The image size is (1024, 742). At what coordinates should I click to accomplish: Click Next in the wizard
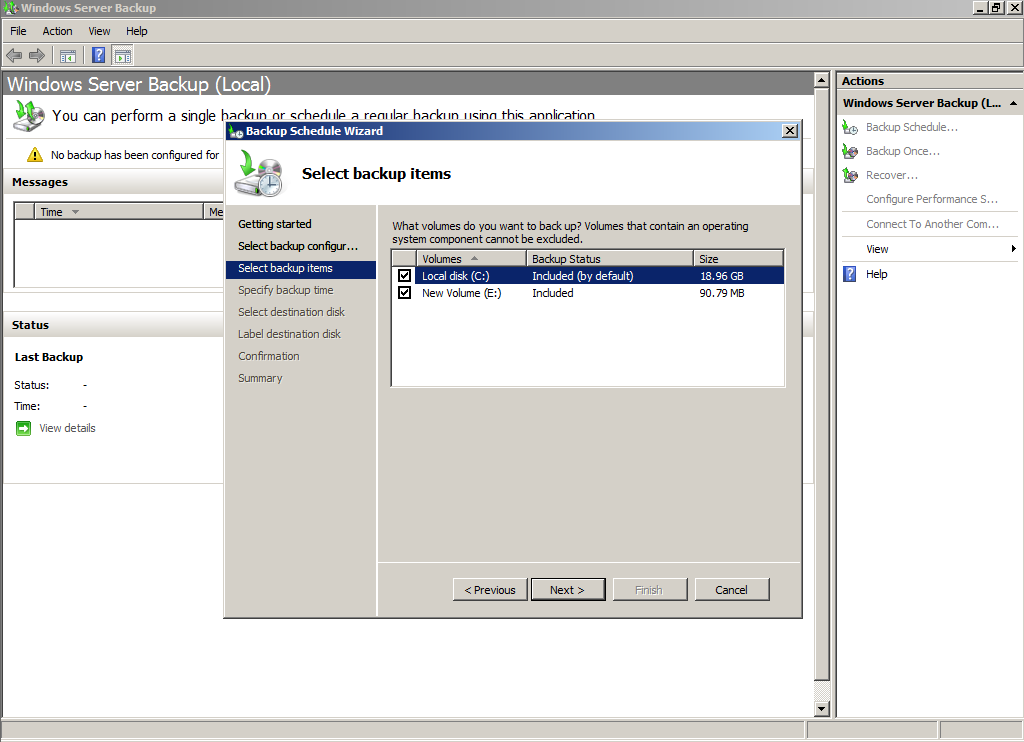[x=568, y=590]
